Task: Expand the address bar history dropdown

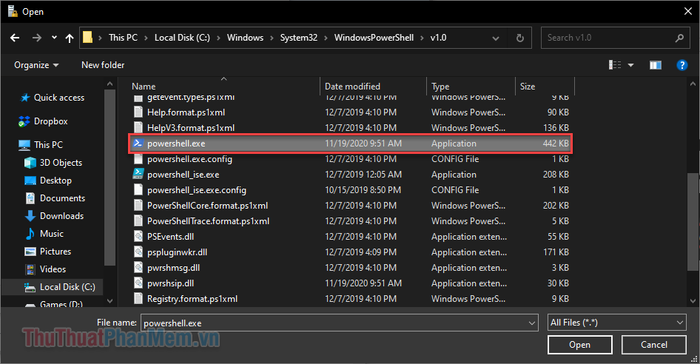Action: (496, 38)
